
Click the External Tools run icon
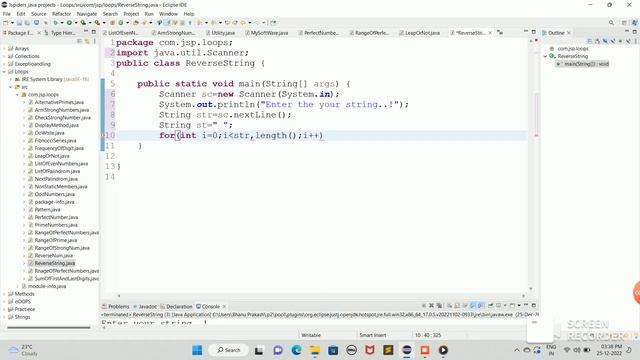click(x=97, y=23)
